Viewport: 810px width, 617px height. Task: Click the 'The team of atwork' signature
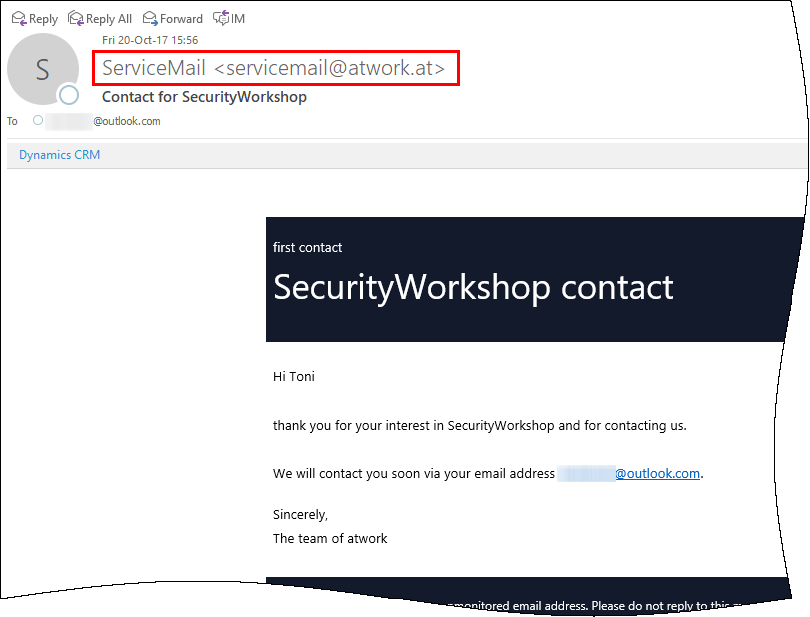click(330, 538)
